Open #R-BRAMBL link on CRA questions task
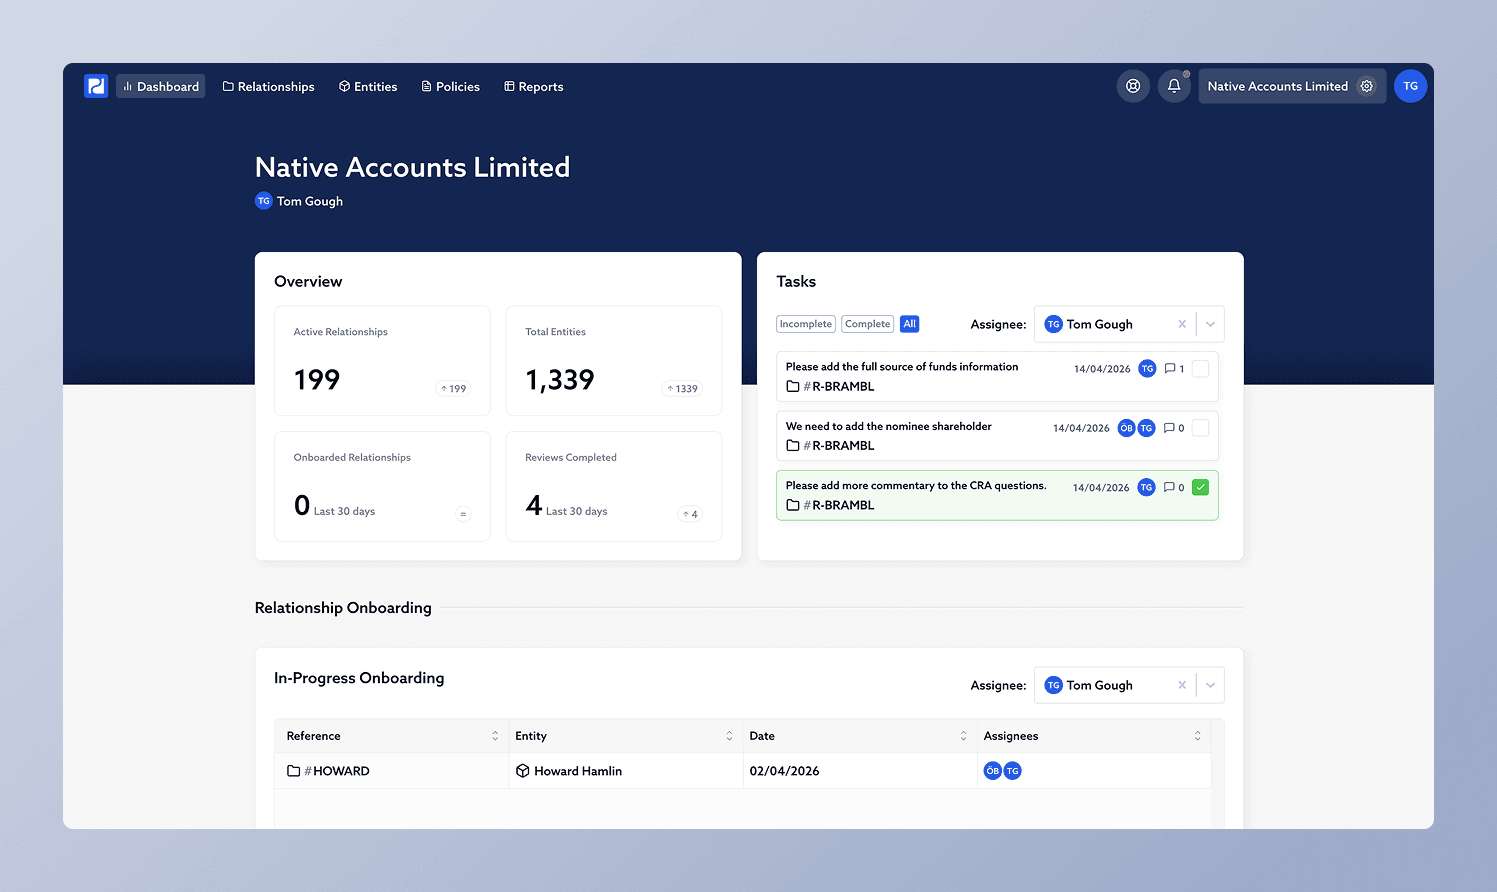The height and width of the screenshot is (892, 1497). 830,505
